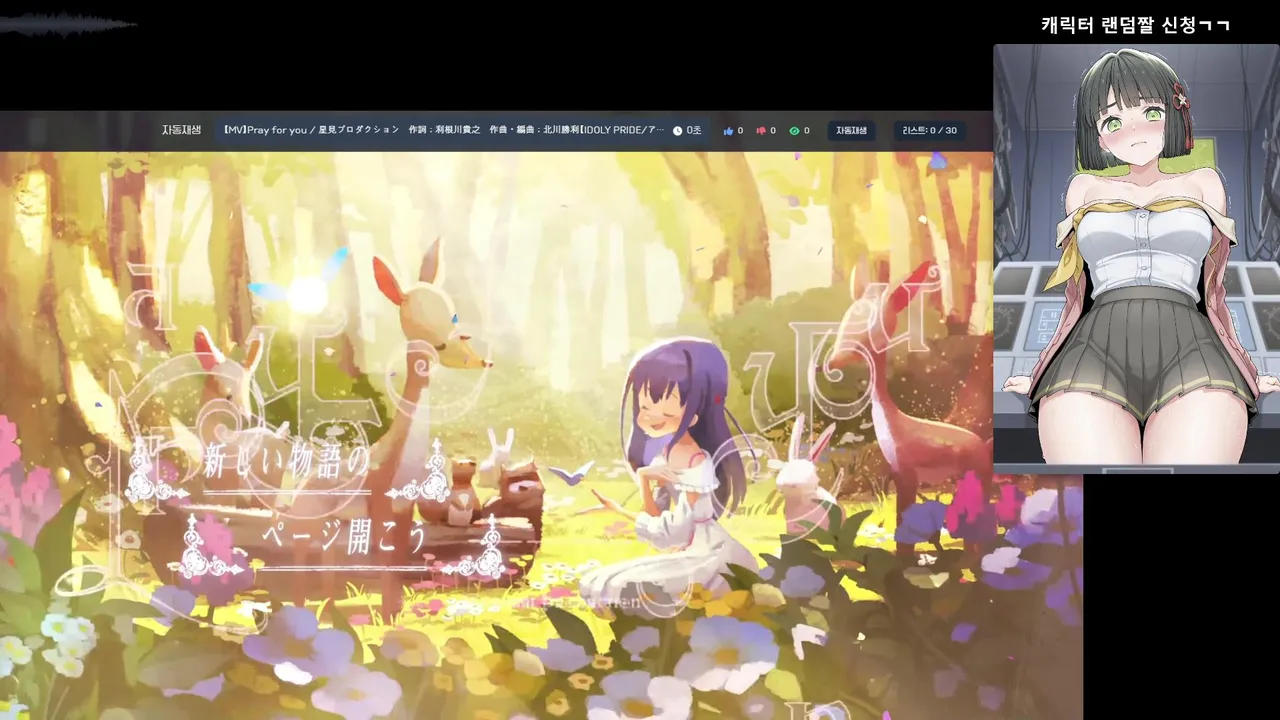1280x720 pixels.
Task: Click the green eye views icon
Action: point(794,131)
